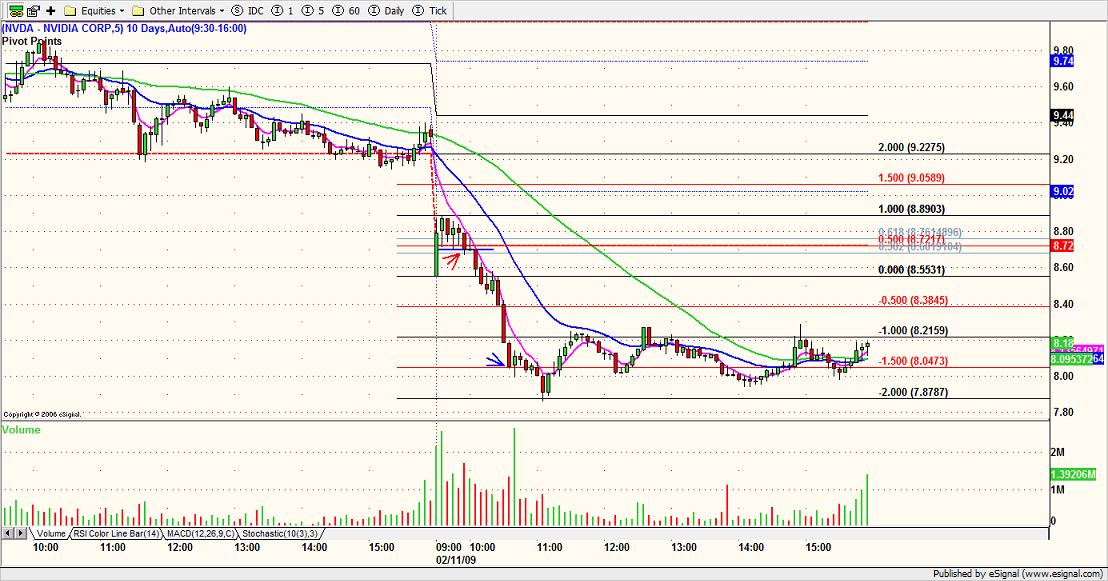
Task: Click the NVDA chart title text
Action: 124,28
